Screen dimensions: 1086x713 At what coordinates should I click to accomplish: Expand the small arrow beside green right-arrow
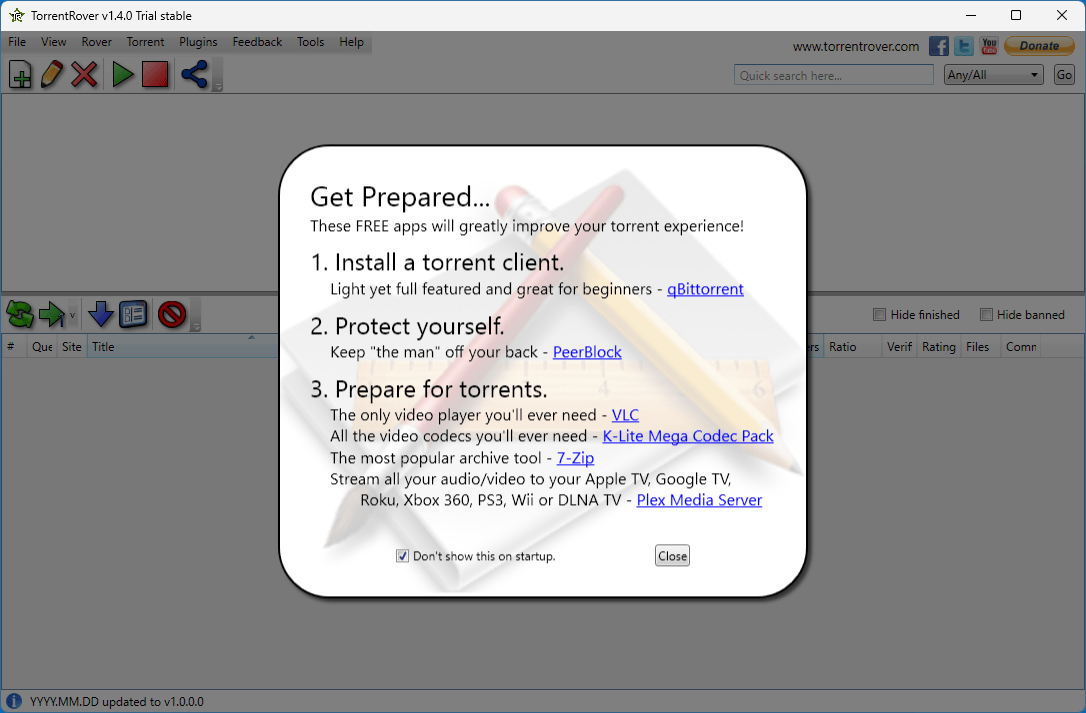[x=72, y=315]
